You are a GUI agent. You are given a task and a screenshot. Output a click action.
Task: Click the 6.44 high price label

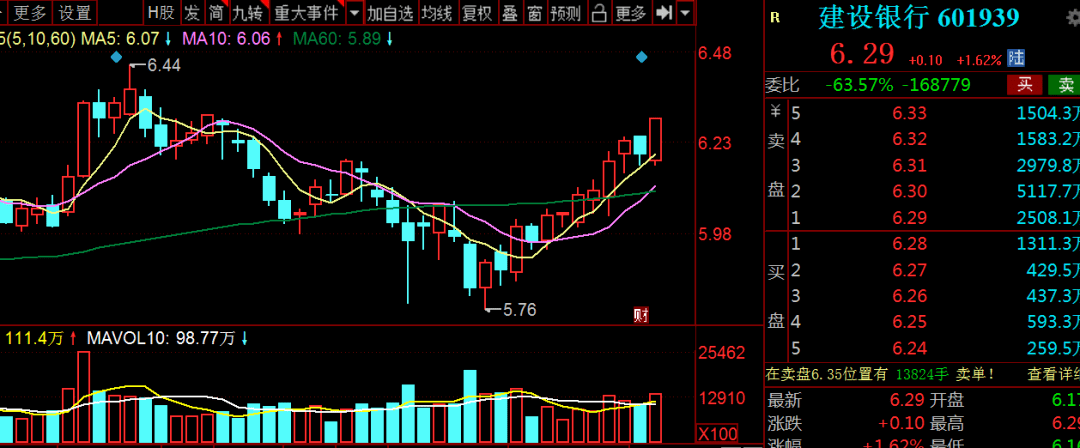(163, 65)
